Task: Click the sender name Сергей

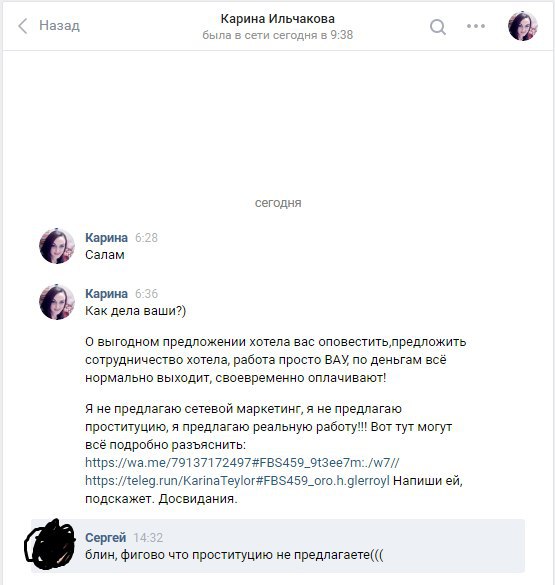Action: [x=106, y=538]
